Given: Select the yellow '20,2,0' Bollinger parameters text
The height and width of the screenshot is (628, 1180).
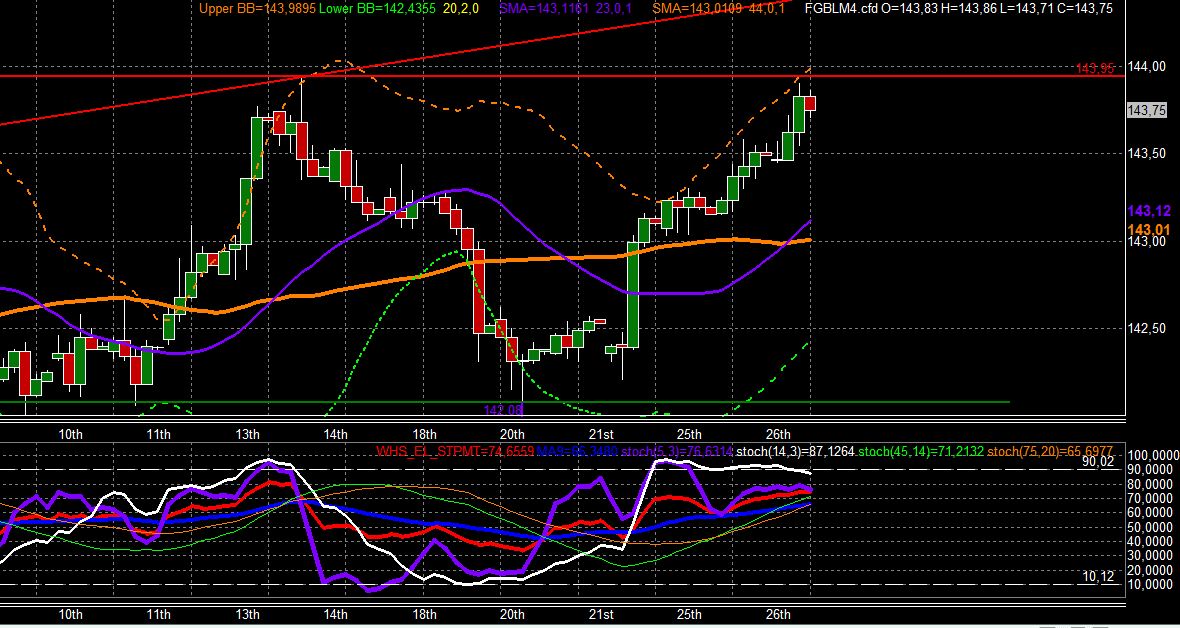Looking at the screenshot, I should 462,8.
